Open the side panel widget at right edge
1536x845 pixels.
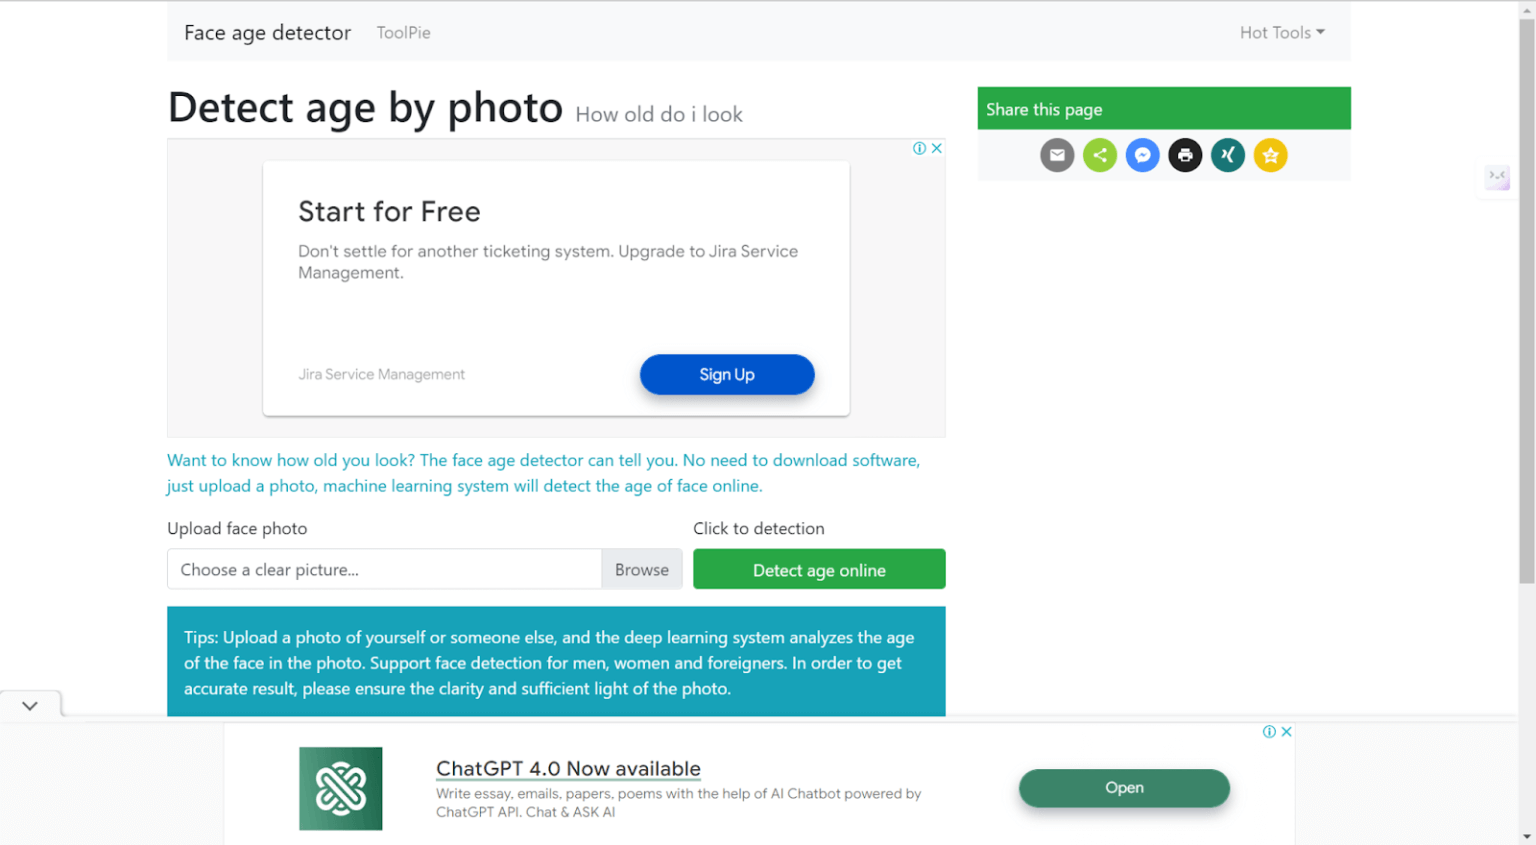[1497, 178]
